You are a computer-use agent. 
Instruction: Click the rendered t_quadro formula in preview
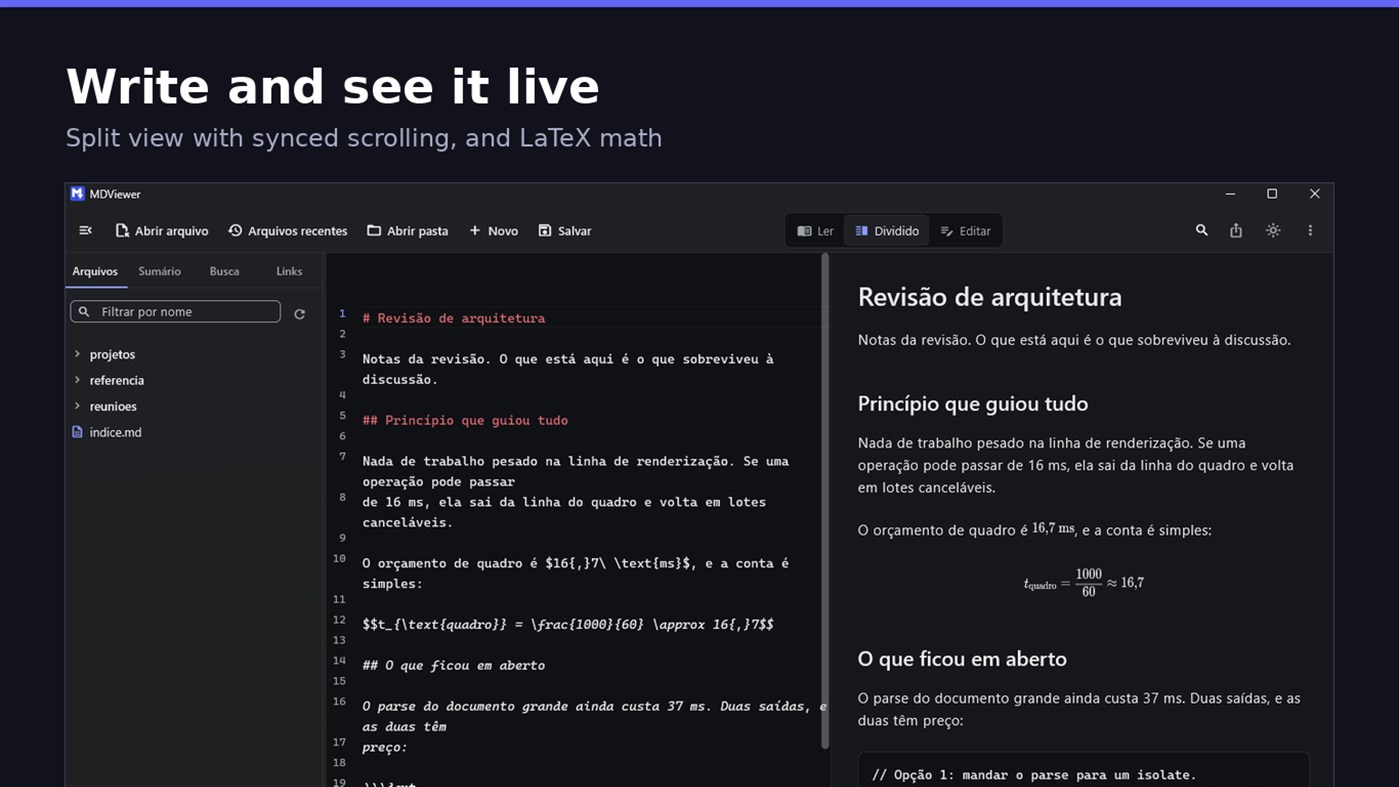(1084, 583)
